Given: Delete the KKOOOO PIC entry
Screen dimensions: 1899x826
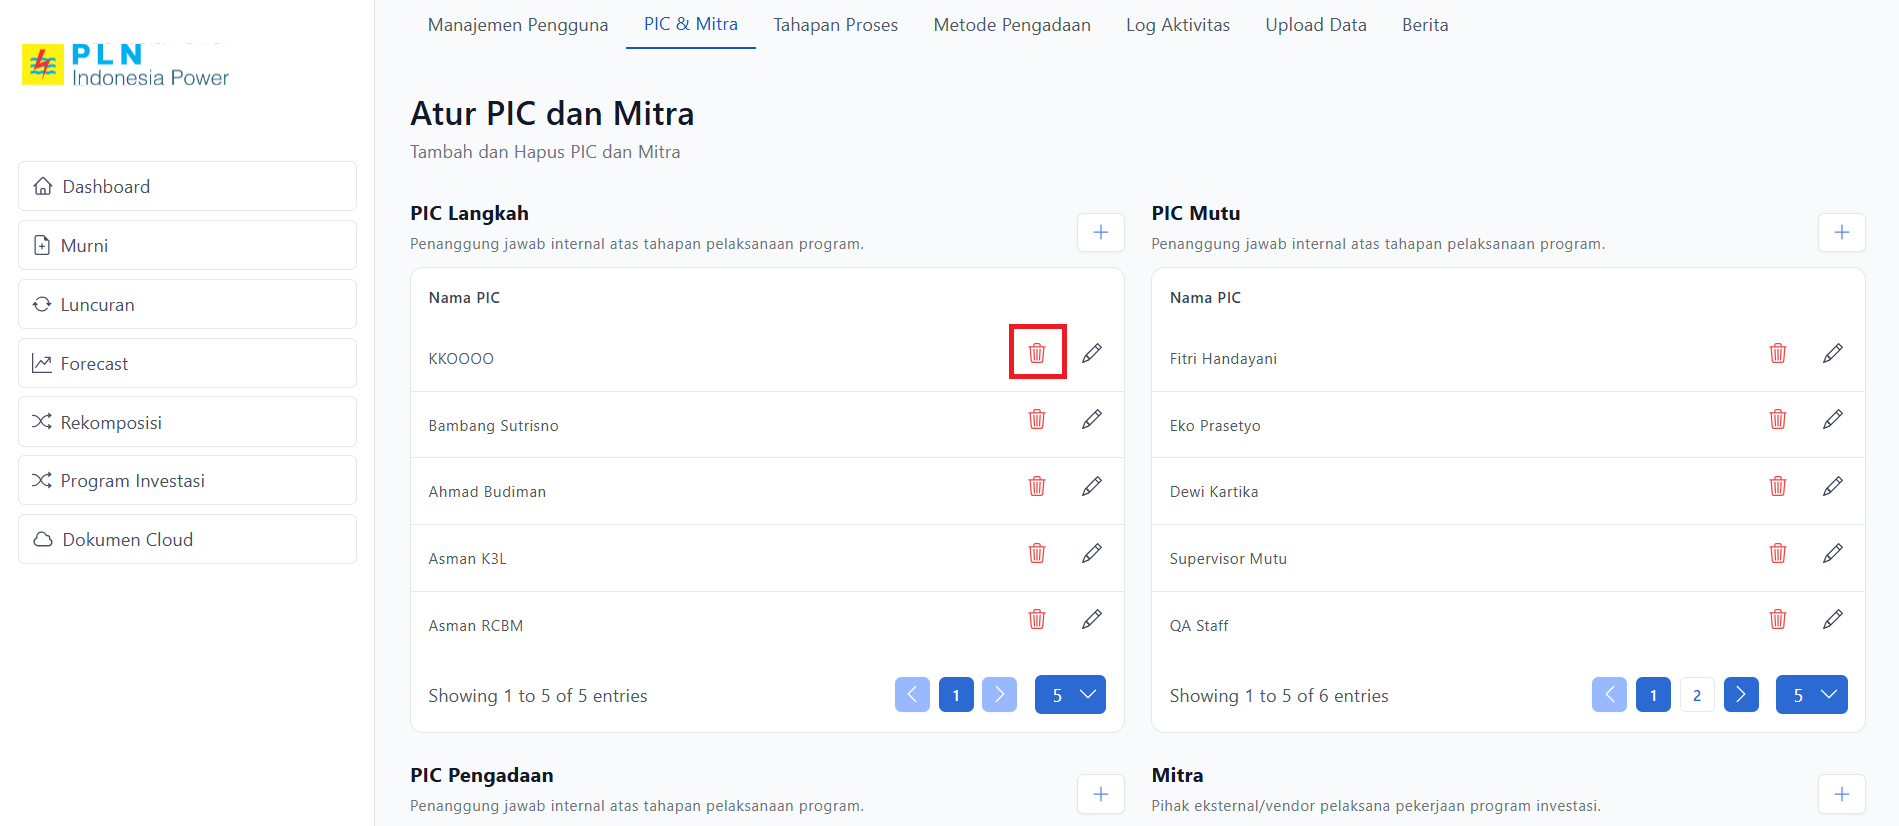Looking at the screenshot, I should [1037, 353].
